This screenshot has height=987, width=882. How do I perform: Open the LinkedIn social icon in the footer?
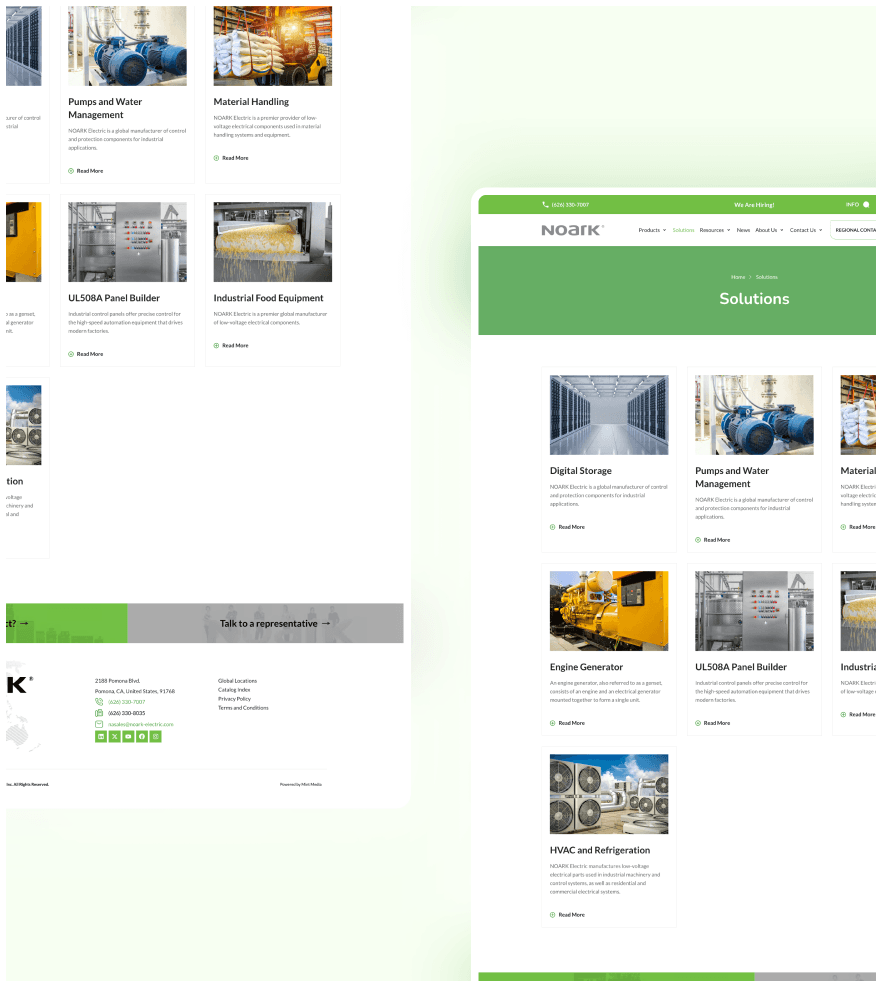pos(101,736)
